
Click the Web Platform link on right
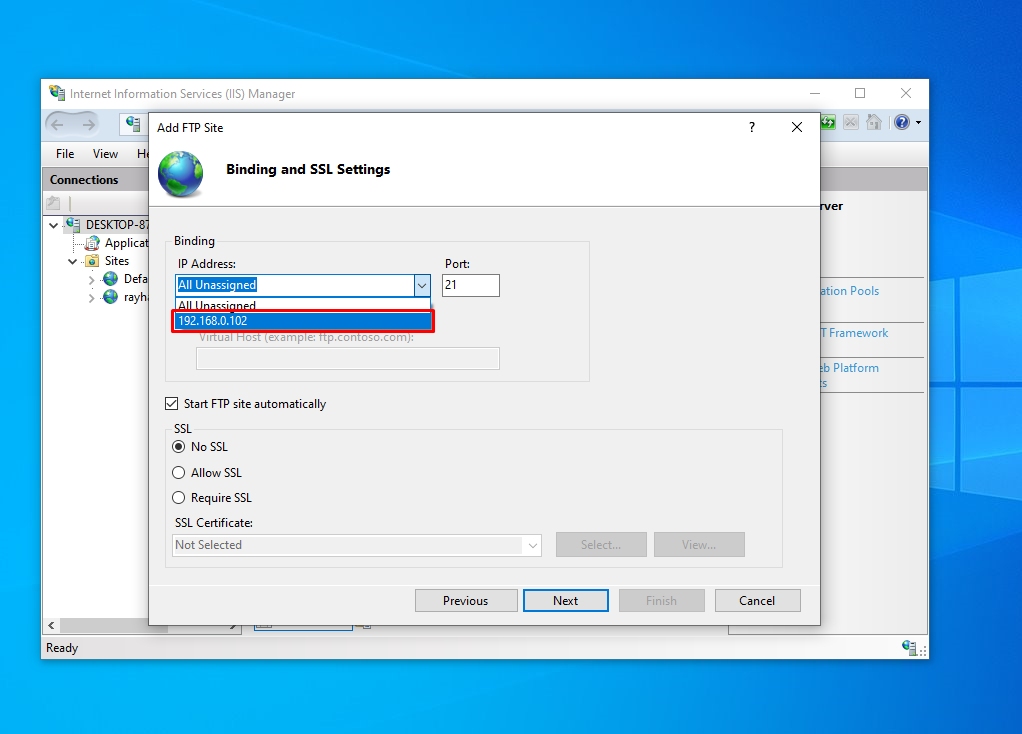(849, 368)
